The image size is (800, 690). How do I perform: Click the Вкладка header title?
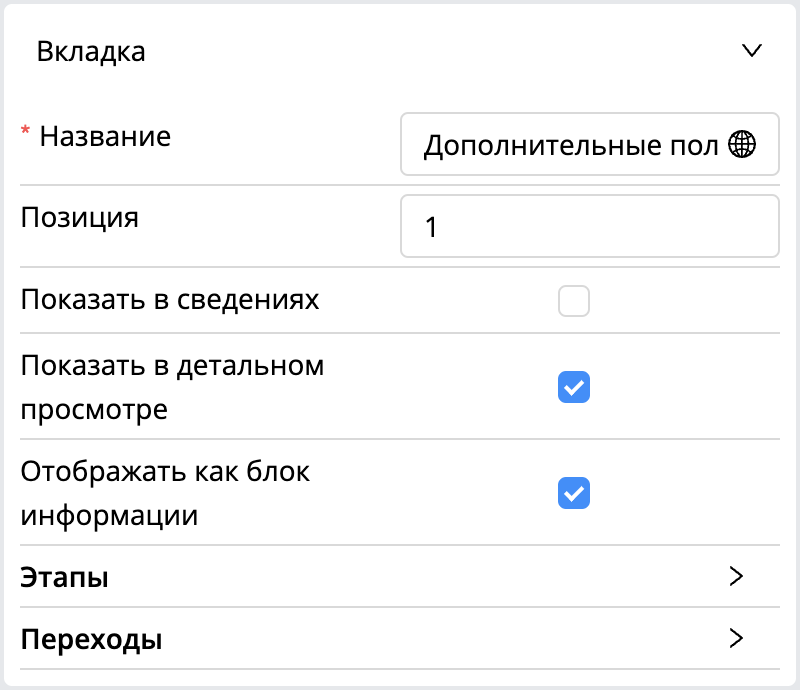[91, 52]
